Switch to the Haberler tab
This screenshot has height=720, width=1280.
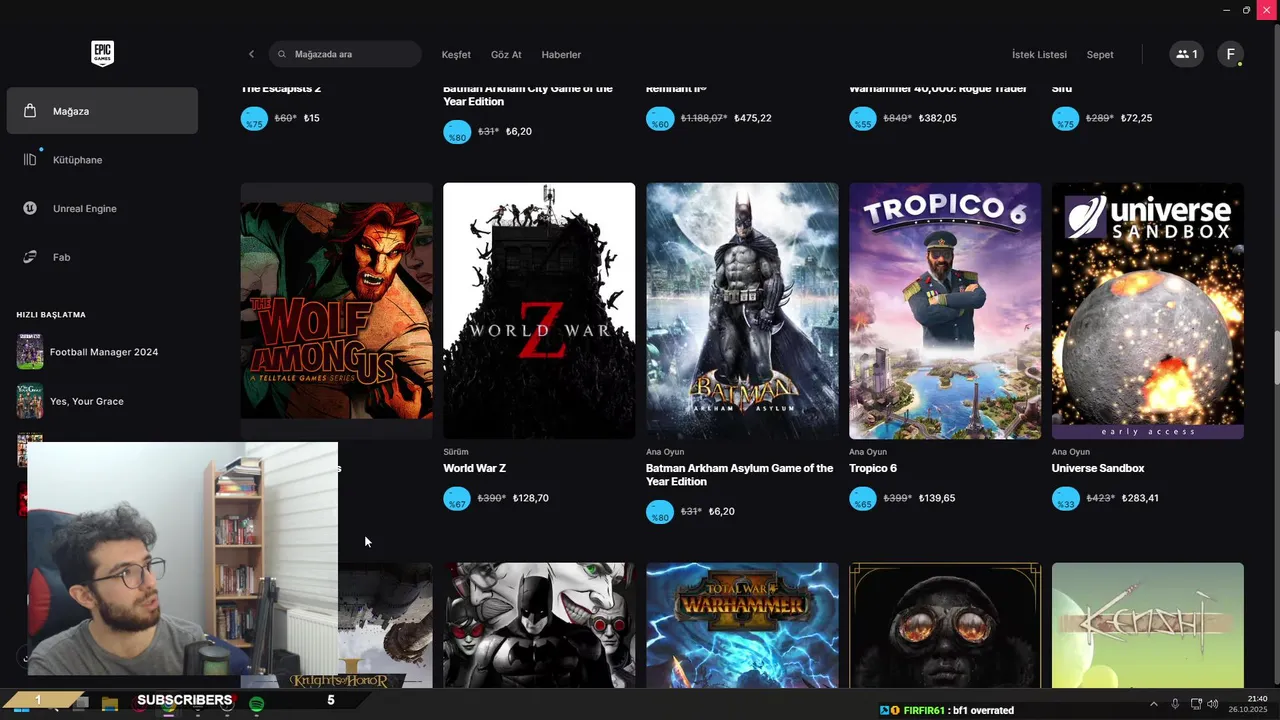(x=561, y=55)
